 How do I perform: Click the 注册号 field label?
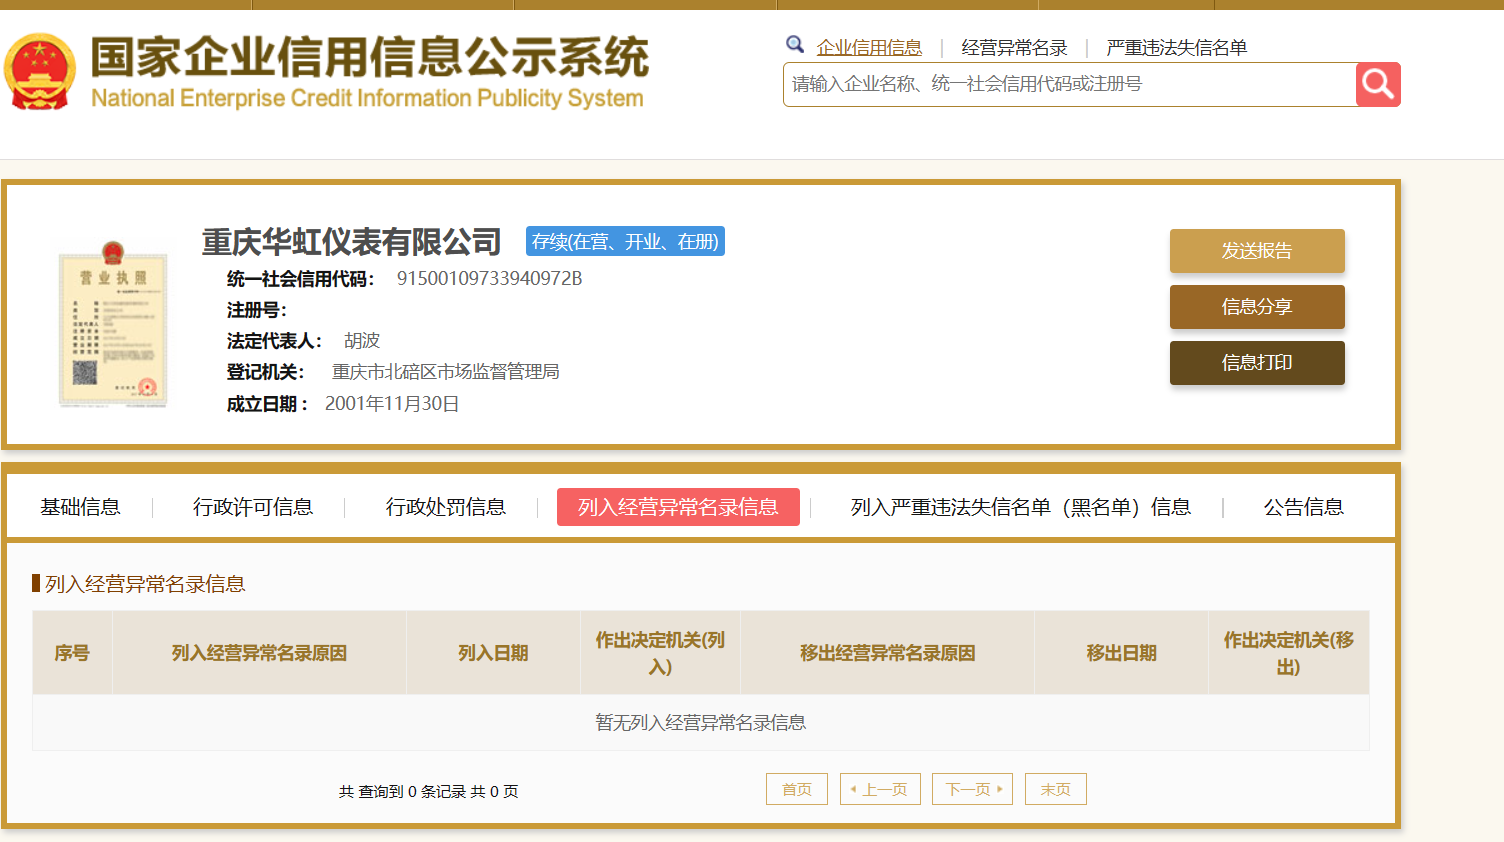(x=257, y=310)
